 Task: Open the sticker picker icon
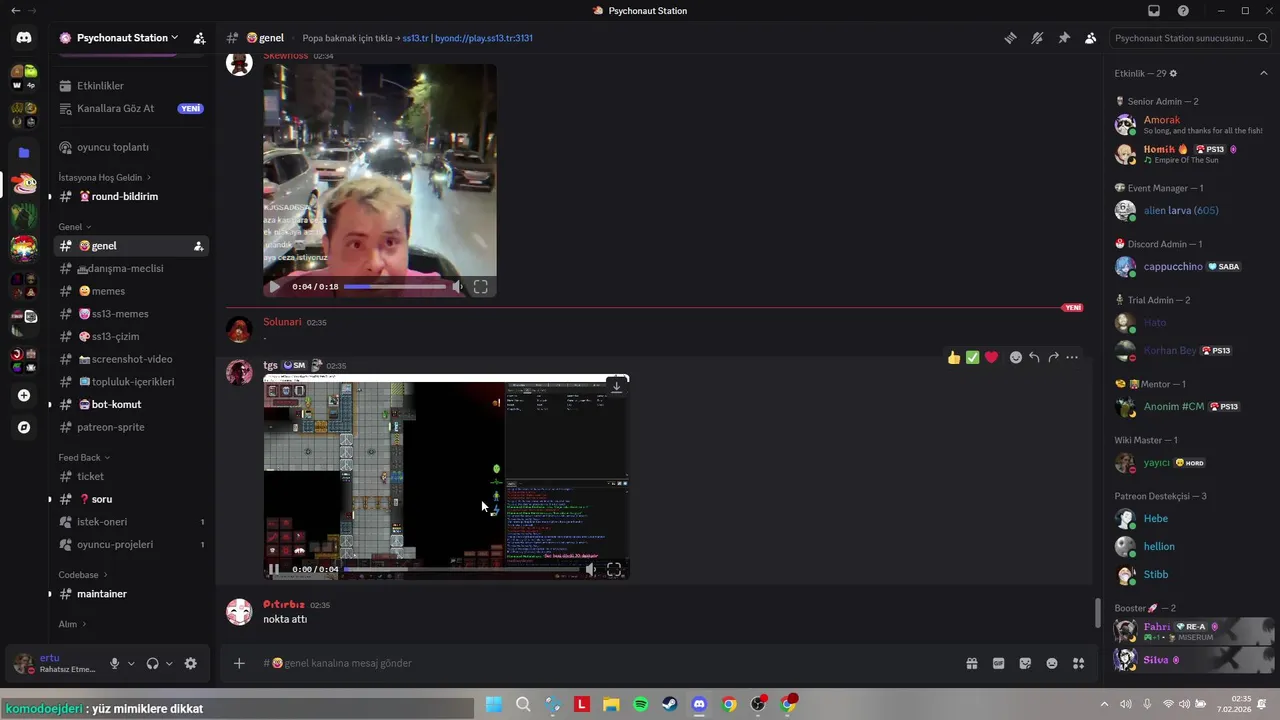pyautogui.click(x=1025, y=663)
